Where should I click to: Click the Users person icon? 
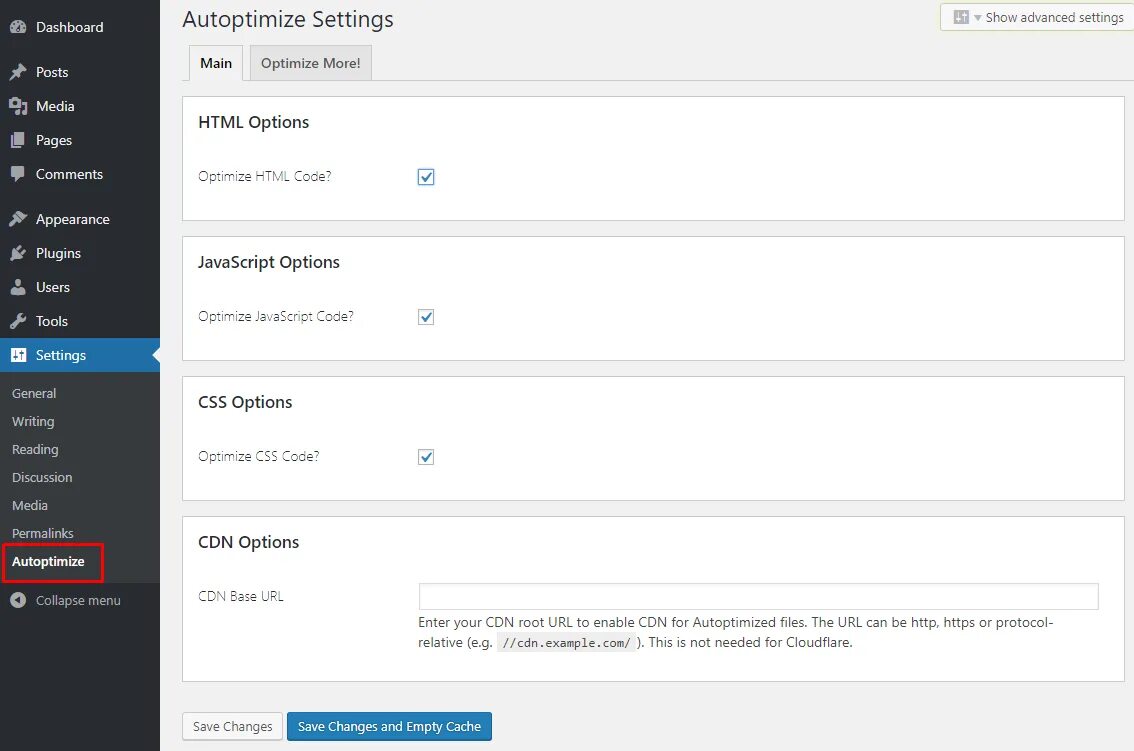tap(18, 287)
